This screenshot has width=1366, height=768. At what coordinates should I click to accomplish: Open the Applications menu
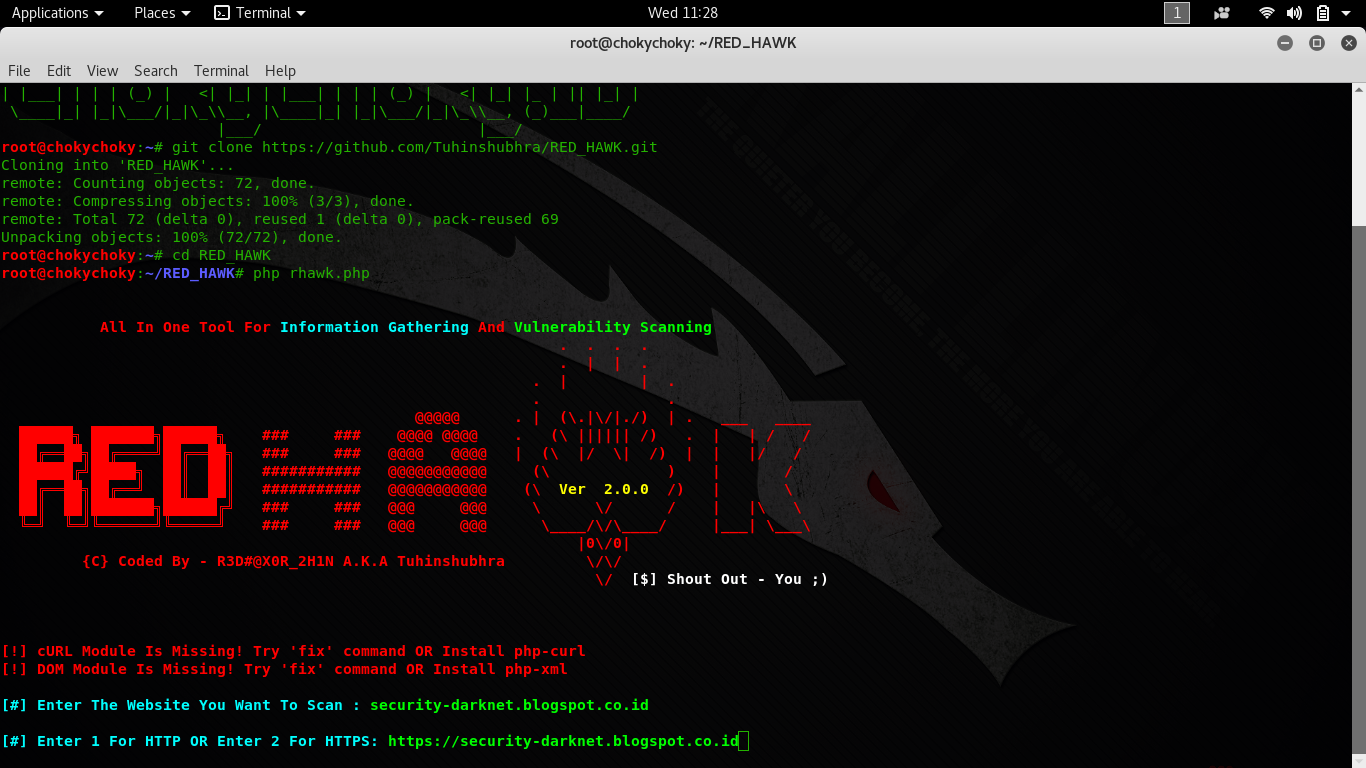(x=57, y=13)
